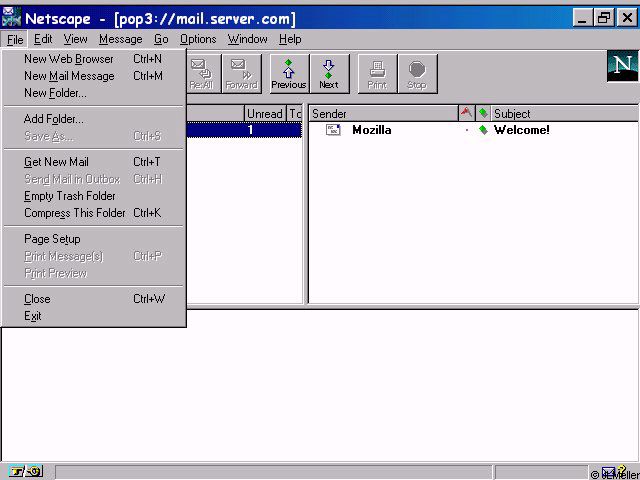
Task: Click the mail envelope icon in status bar
Action: 608,472
